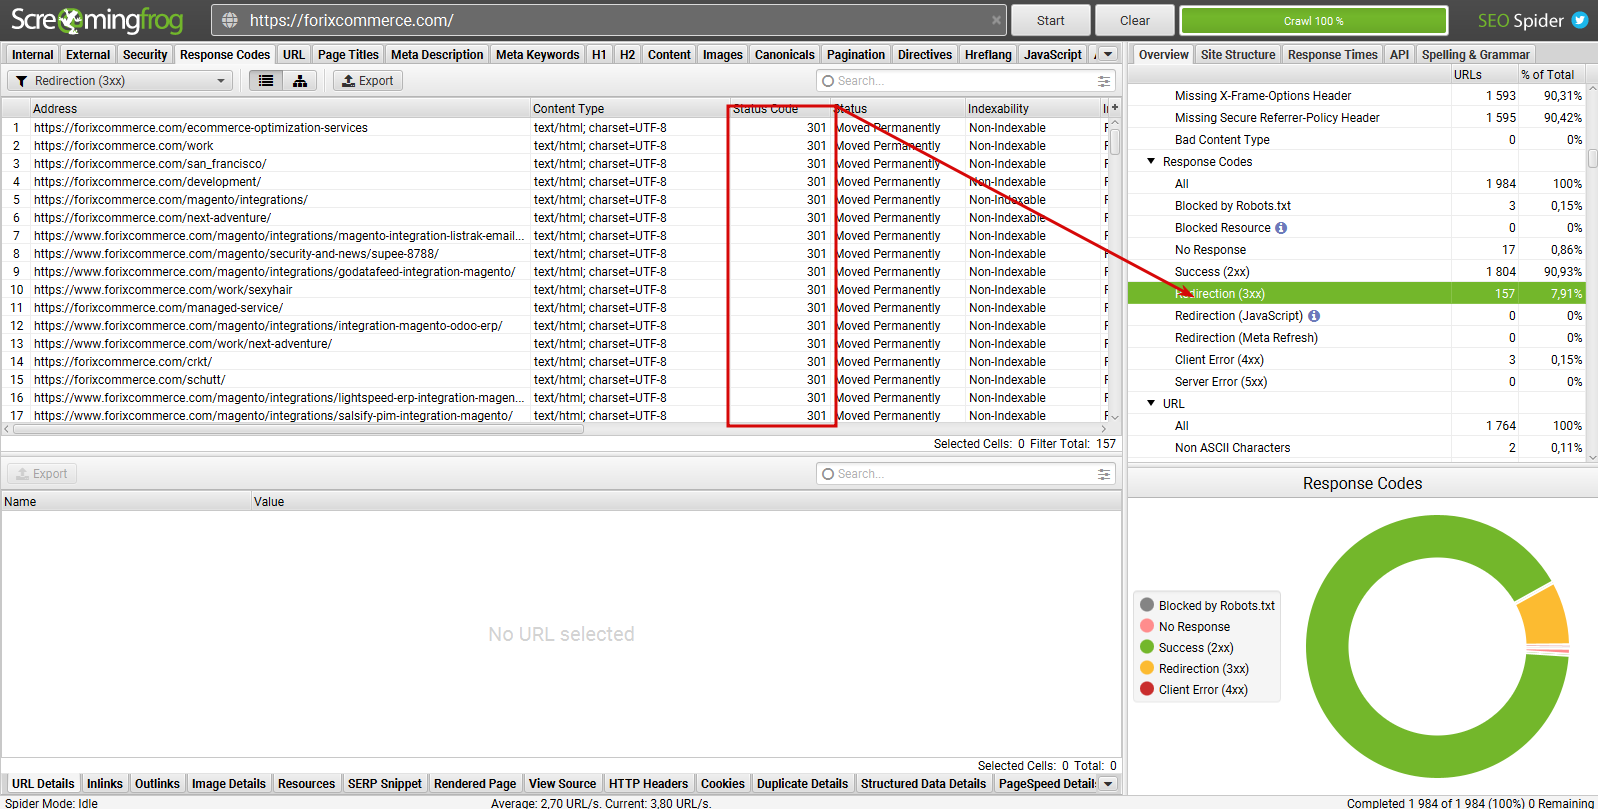
Task: Open the External tab
Action: point(88,55)
